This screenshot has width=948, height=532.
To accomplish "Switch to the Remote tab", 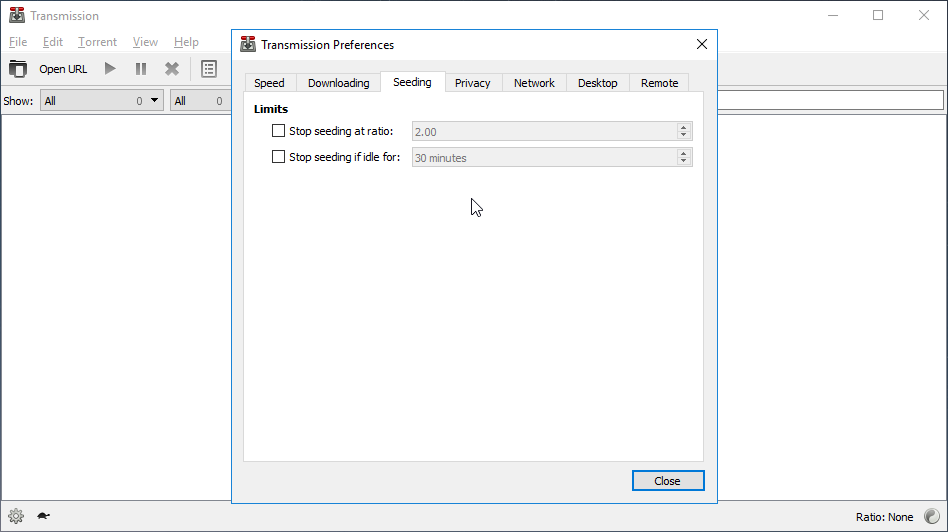I will pyautogui.click(x=660, y=83).
